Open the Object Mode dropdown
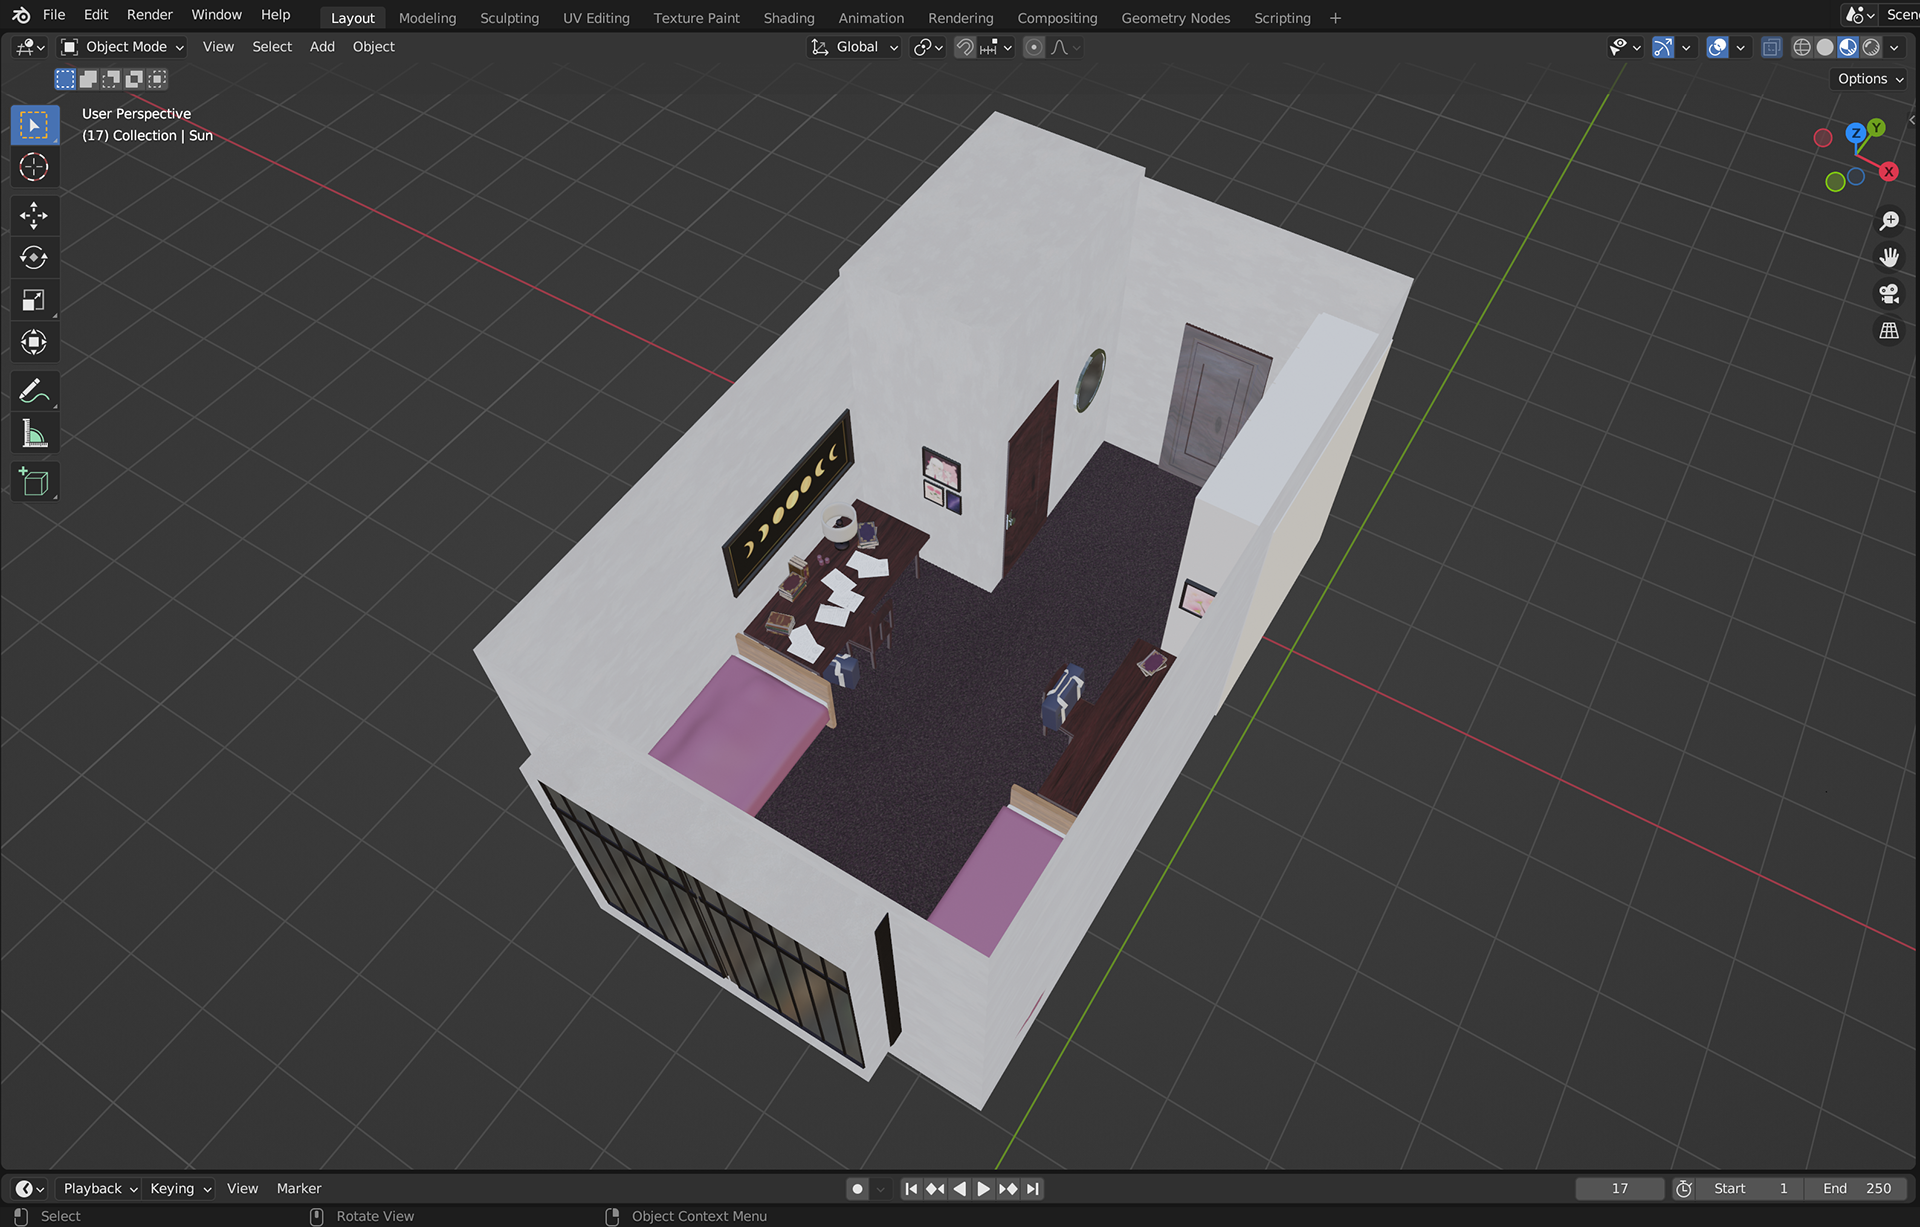Screen dimensions: 1920x1227 pos(122,47)
